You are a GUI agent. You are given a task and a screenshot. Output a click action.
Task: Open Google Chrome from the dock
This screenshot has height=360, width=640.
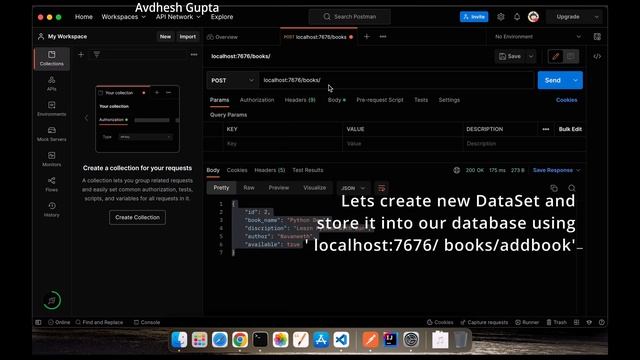240,340
